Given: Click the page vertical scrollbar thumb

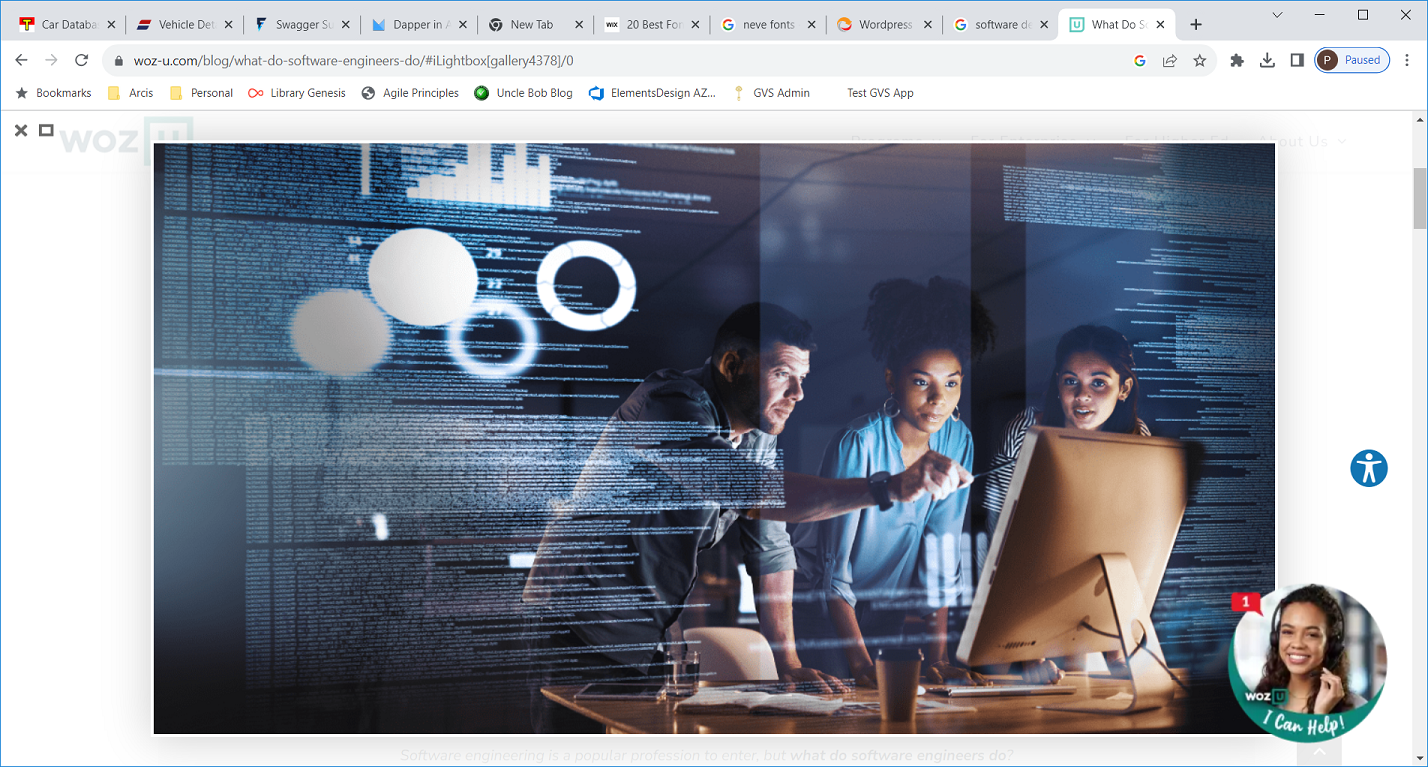Looking at the screenshot, I should coord(1419,197).
